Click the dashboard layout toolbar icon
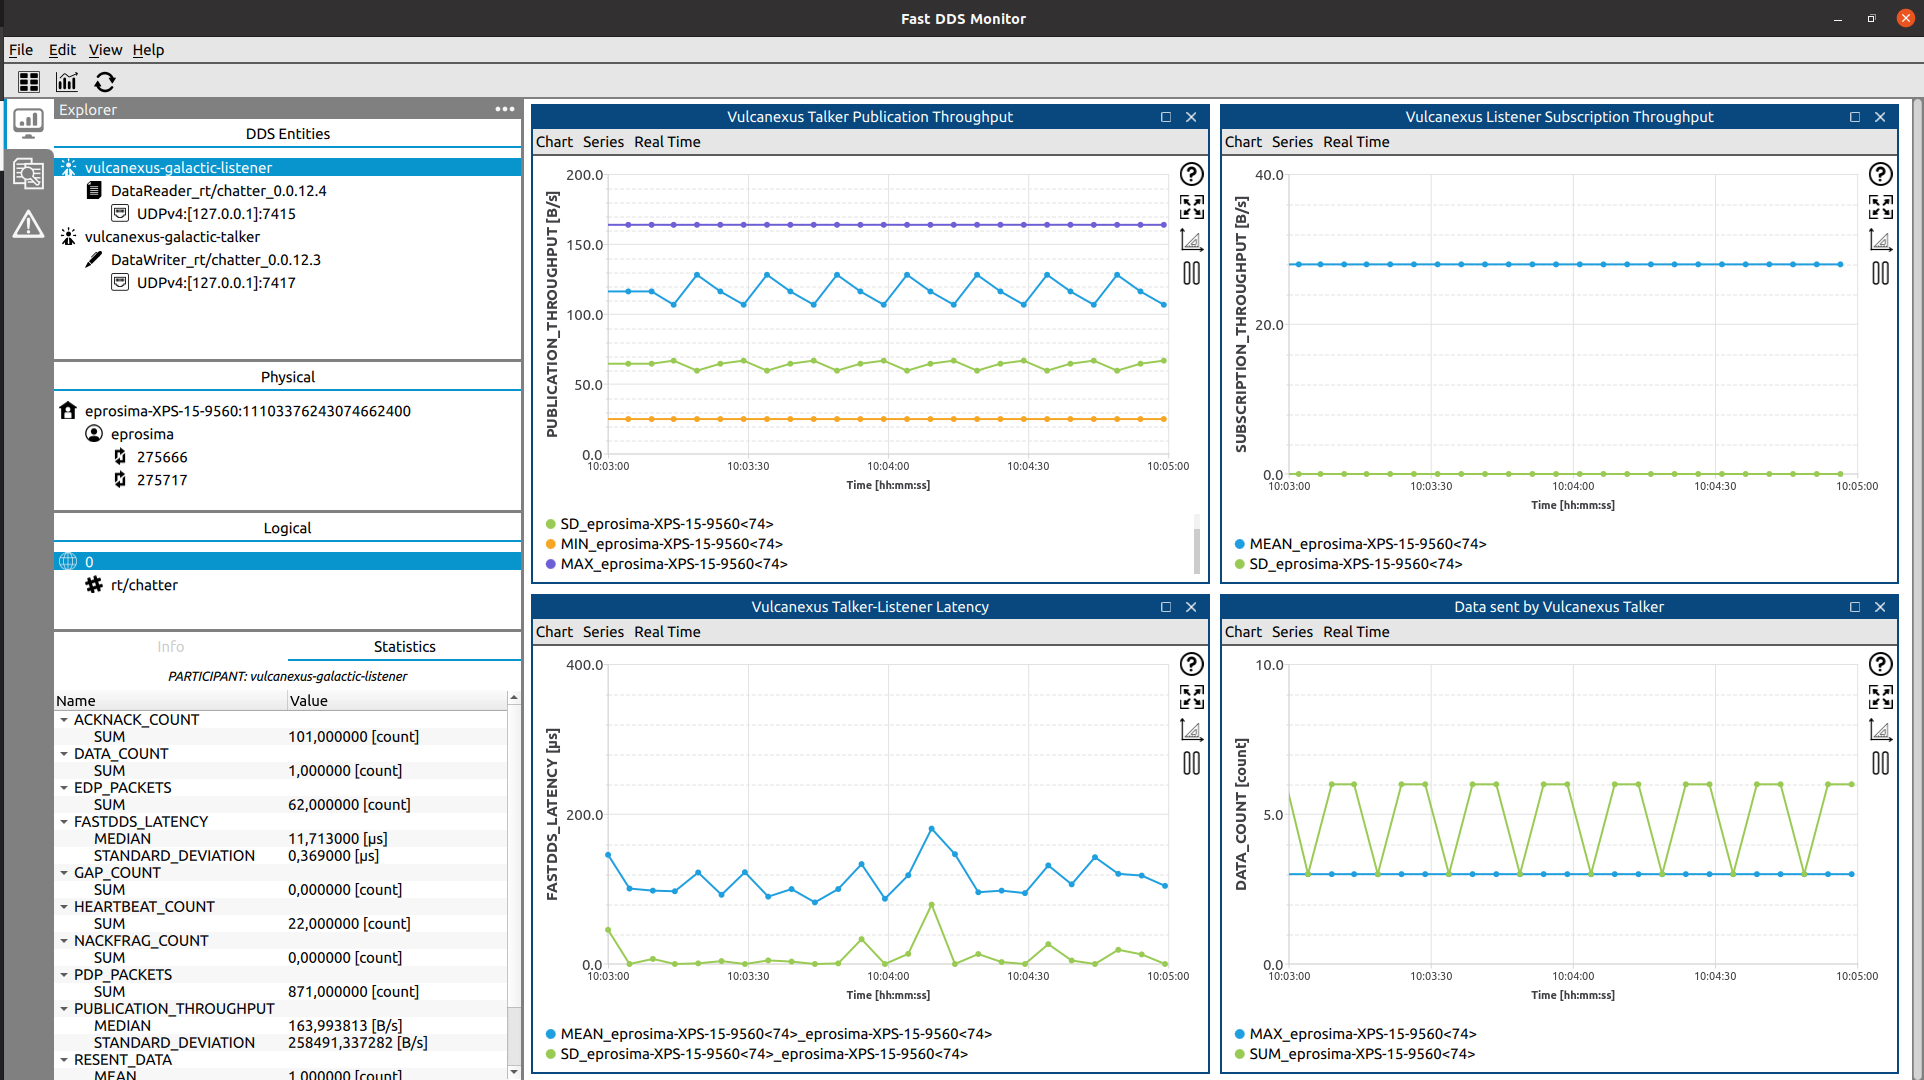The width and height of the screenshot is (1924, 1080). click(29, 82)
